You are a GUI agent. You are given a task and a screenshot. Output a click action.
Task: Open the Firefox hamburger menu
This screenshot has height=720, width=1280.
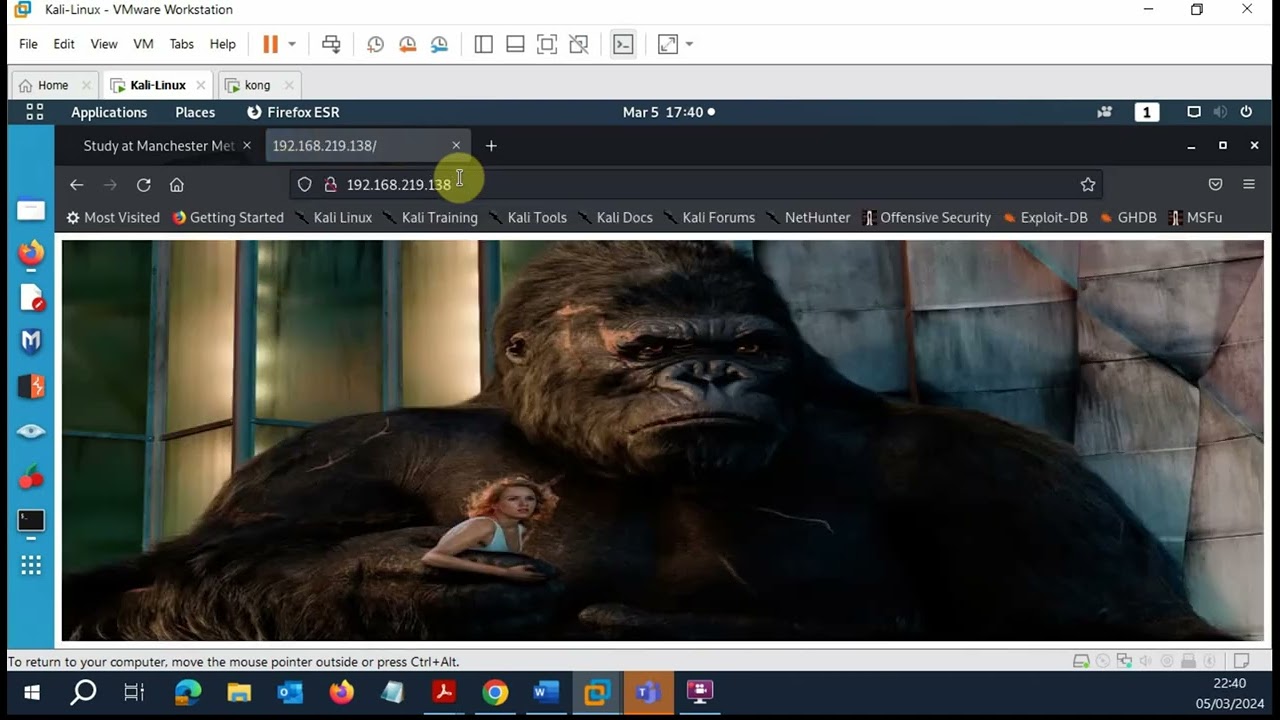point(1249,185)
